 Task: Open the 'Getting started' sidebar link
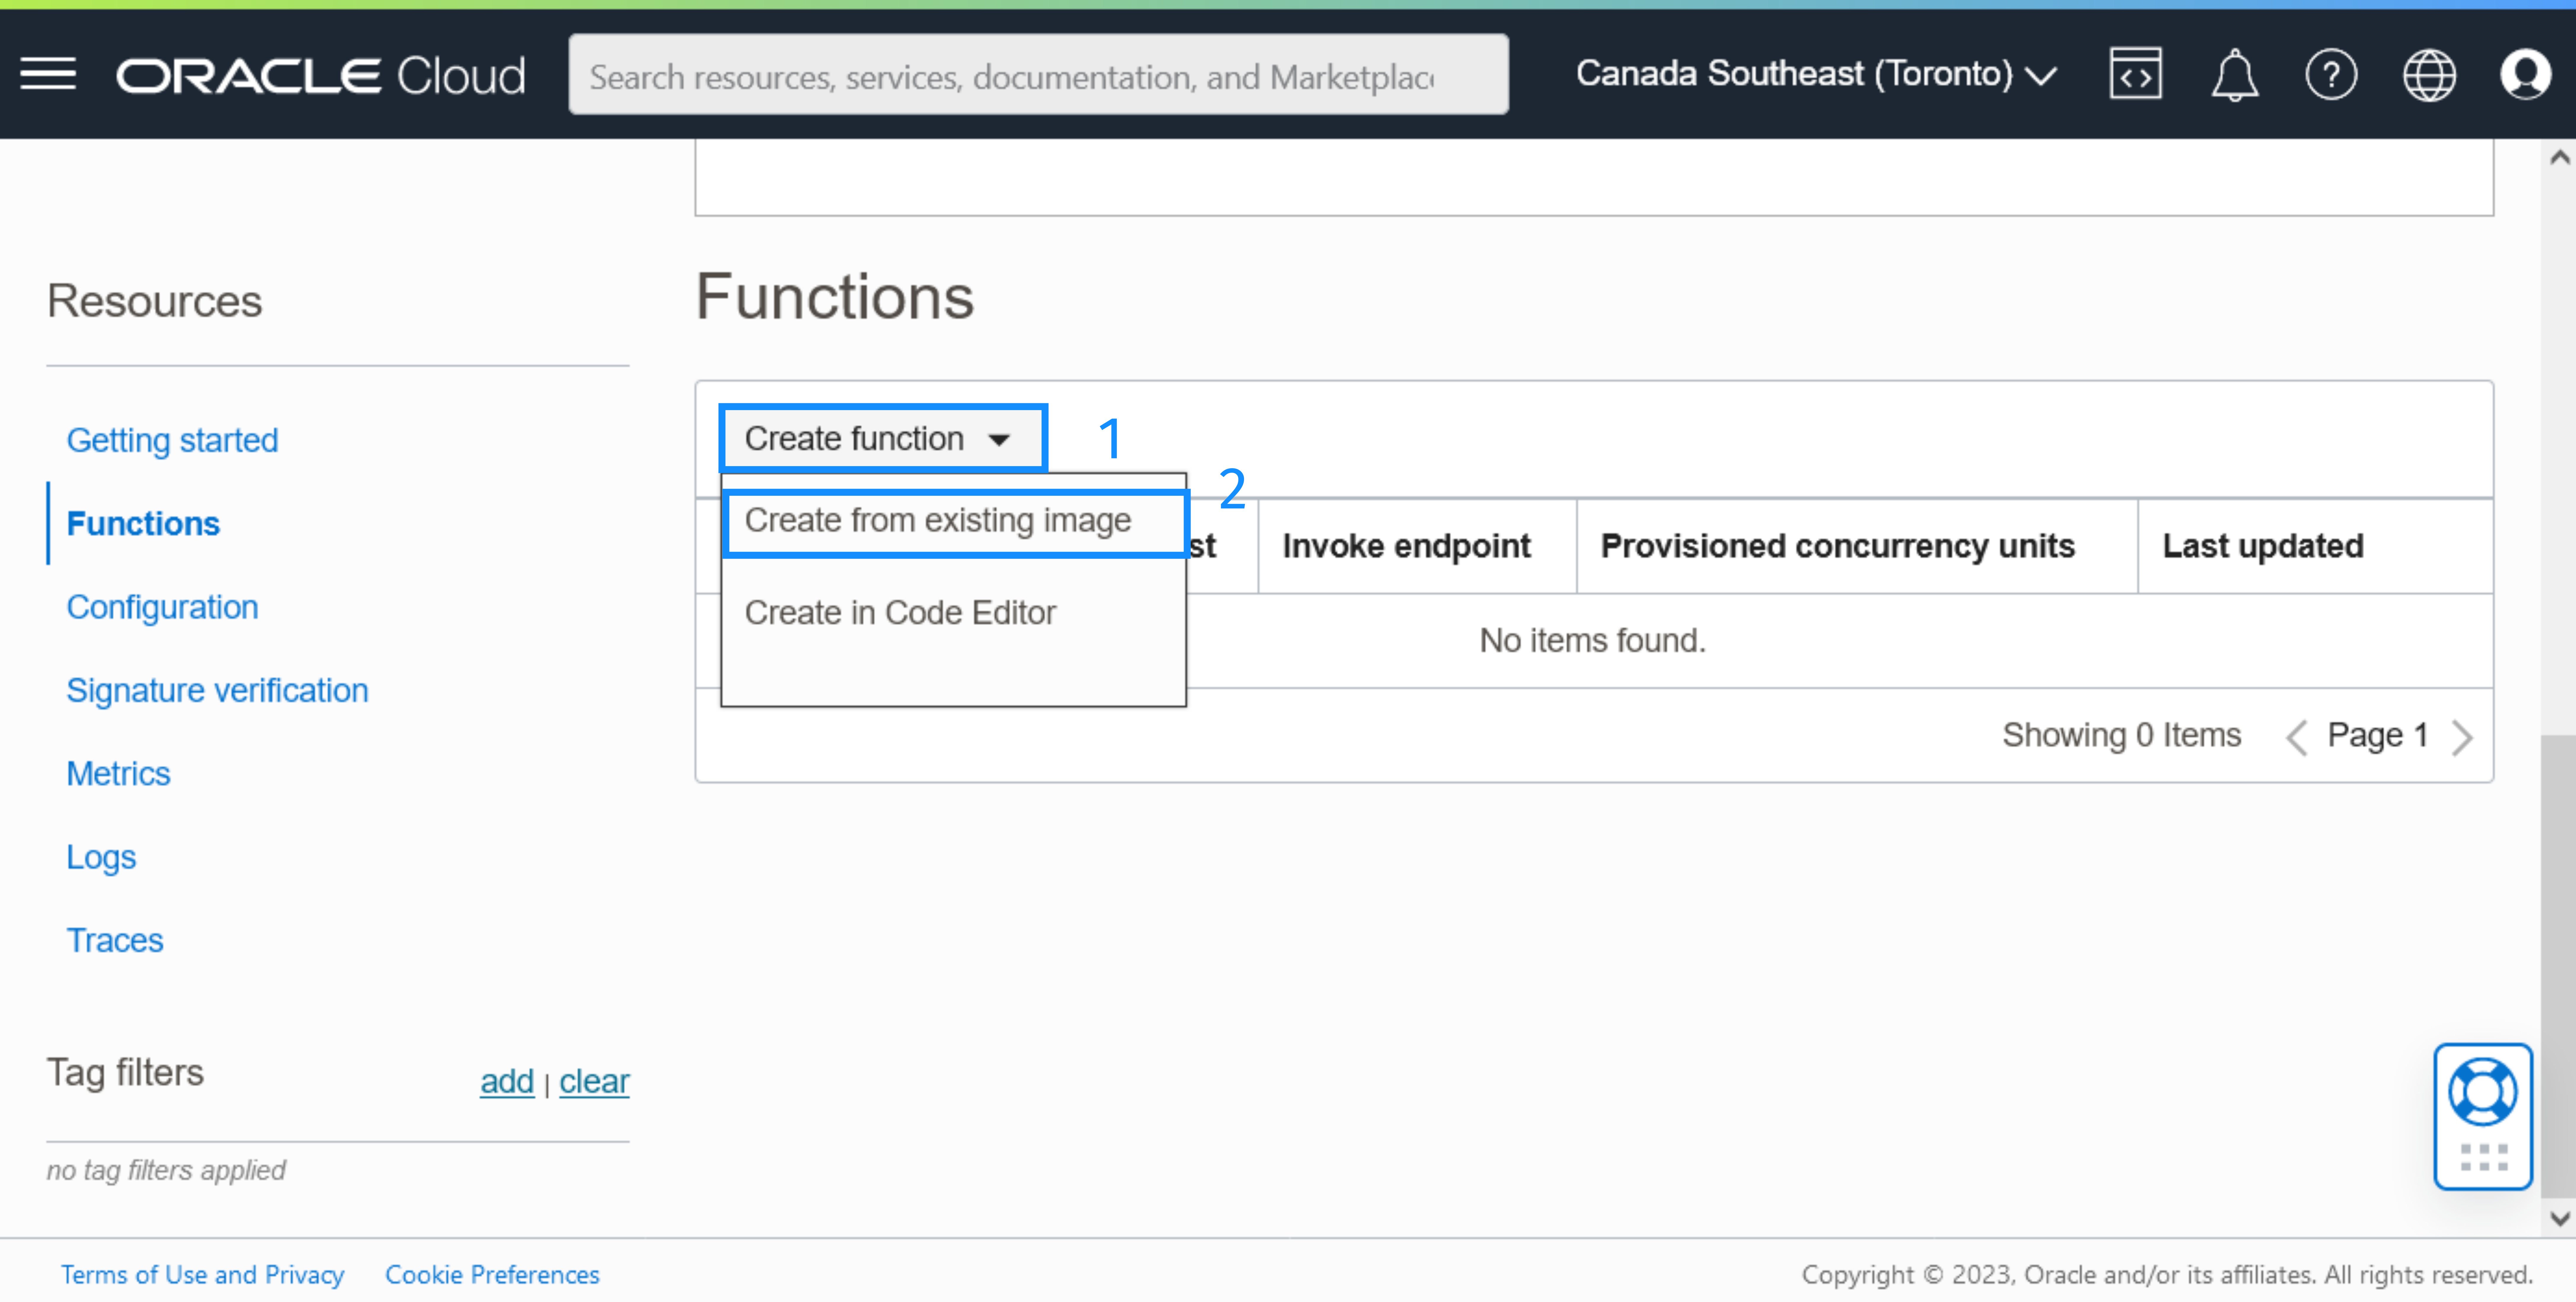(173, 439)
